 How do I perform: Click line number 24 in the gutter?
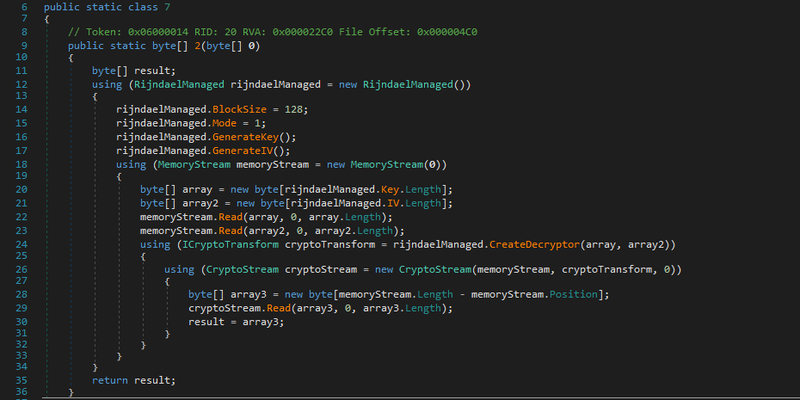coord(20,244)
